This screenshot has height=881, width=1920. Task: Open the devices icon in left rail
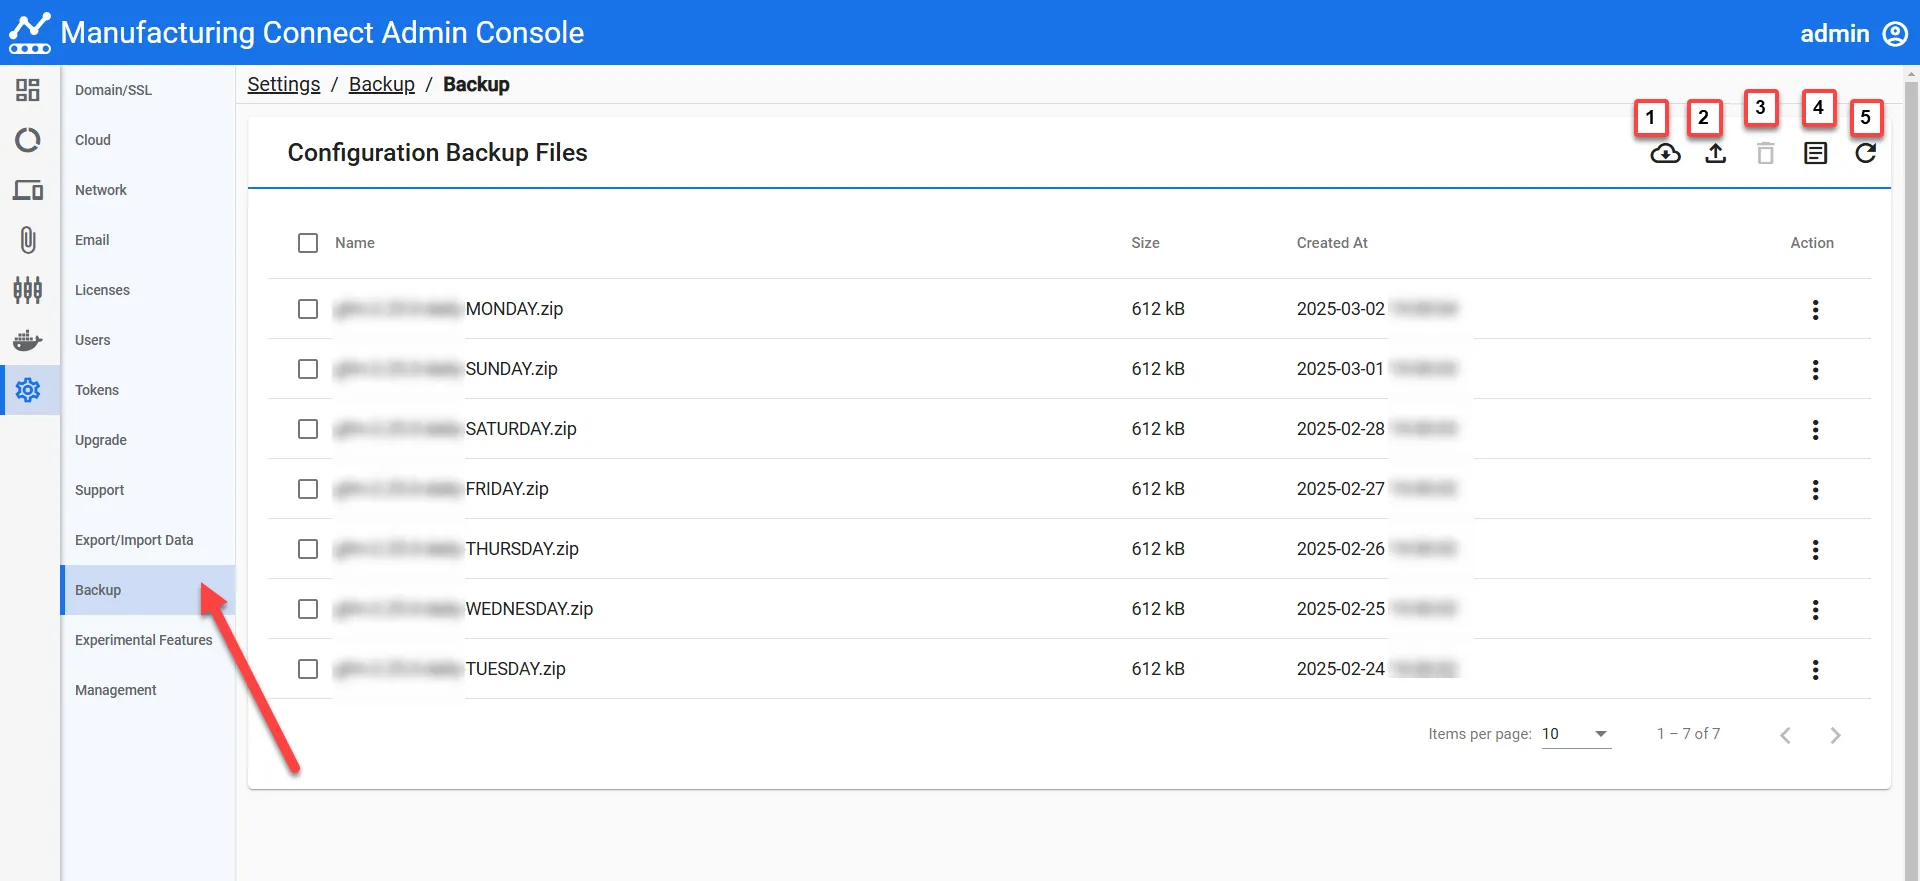tap(28, 190)
